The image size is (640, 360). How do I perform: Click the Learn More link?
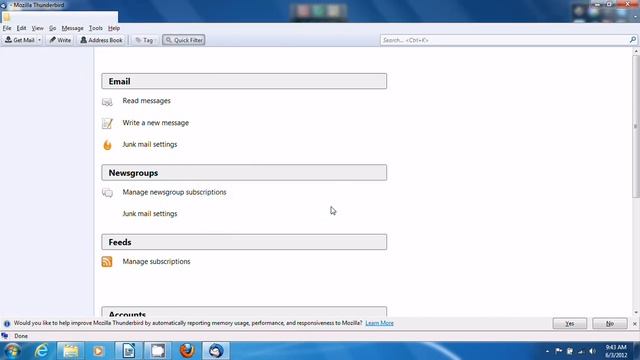pos(379,323)
